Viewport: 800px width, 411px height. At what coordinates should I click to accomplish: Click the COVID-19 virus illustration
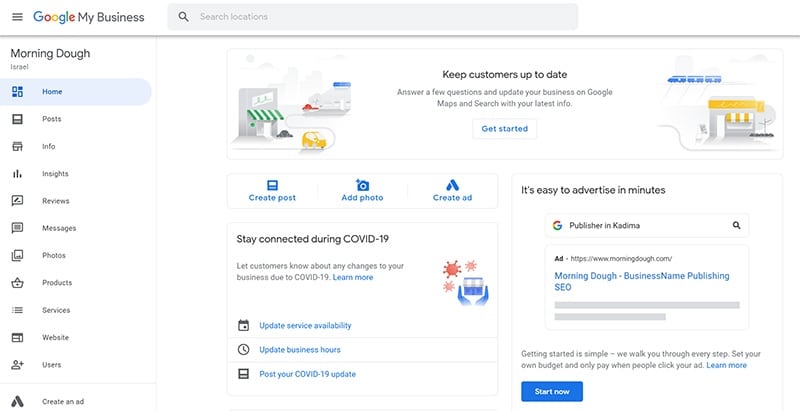tap(466, 282)
